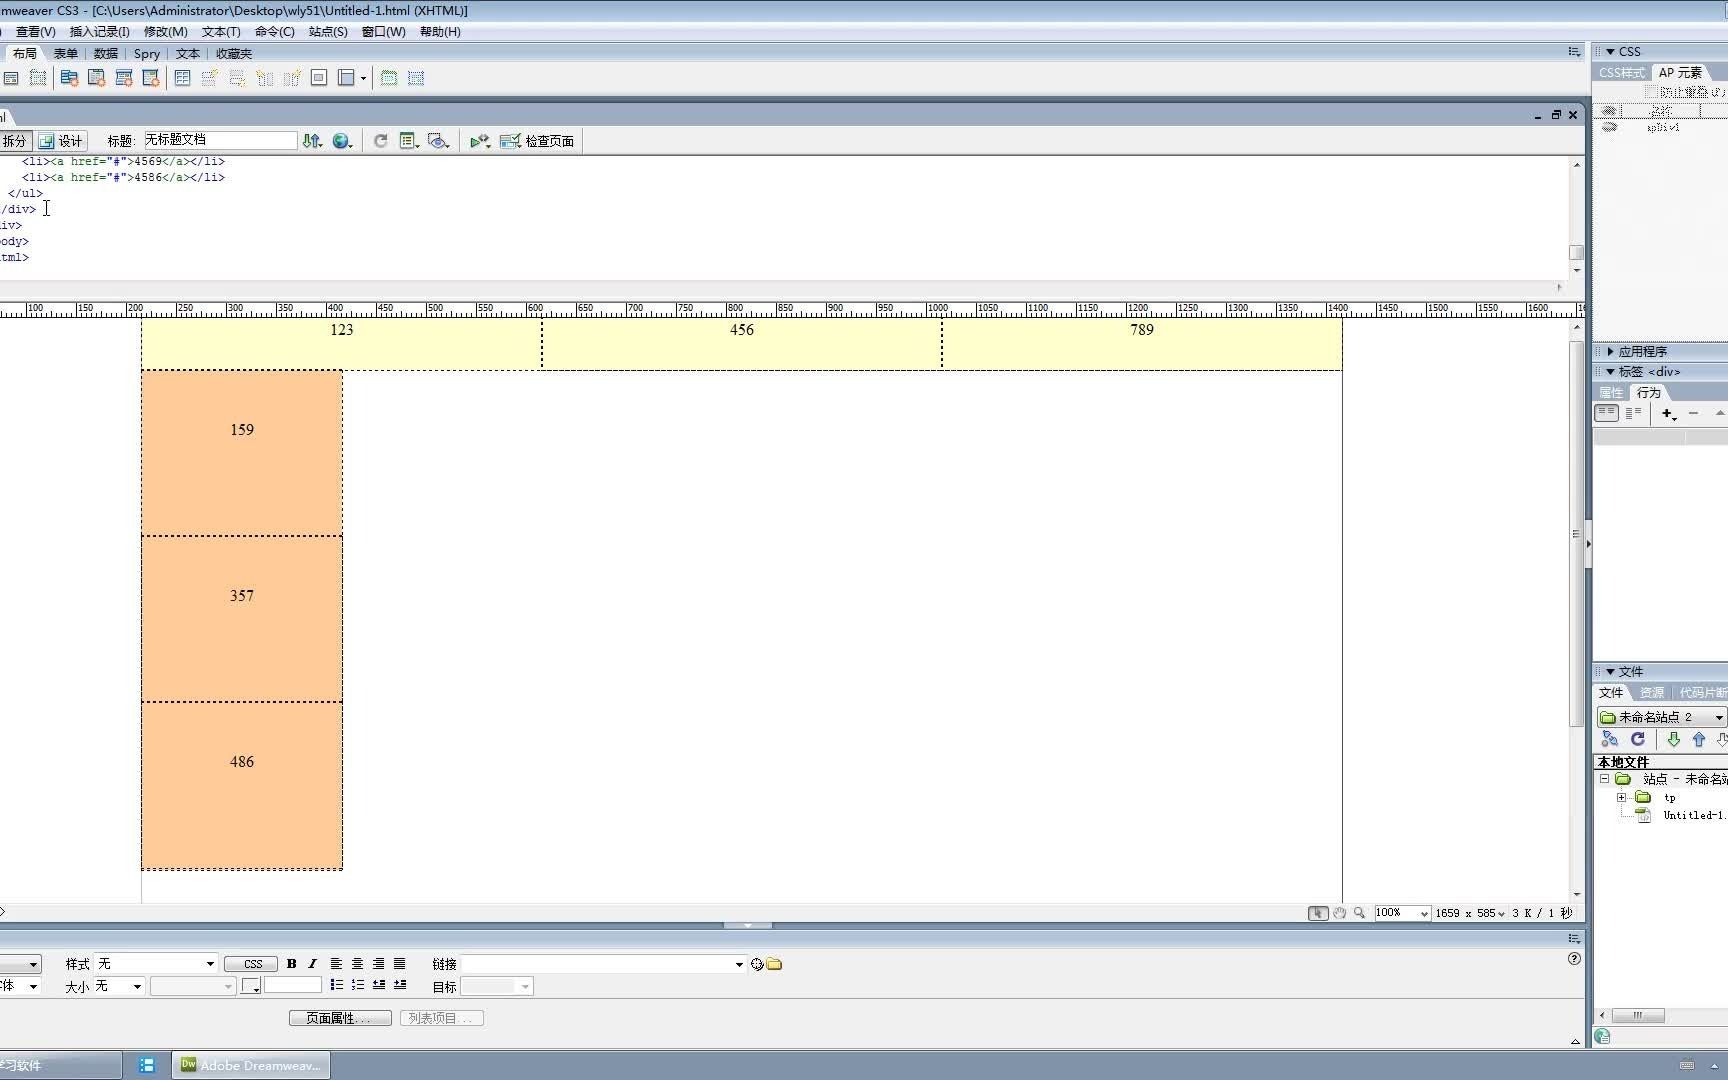The width and height of the screenshot is (1728, 1080).
Task: Click the eye column header in AP elements
Action: coord(1609,110)
